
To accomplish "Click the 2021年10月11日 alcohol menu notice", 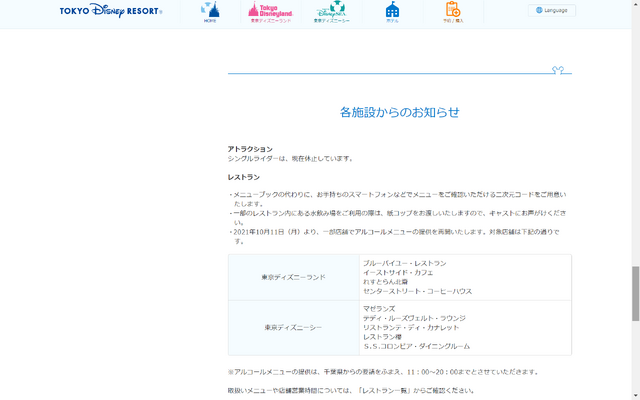I will 397,236.
